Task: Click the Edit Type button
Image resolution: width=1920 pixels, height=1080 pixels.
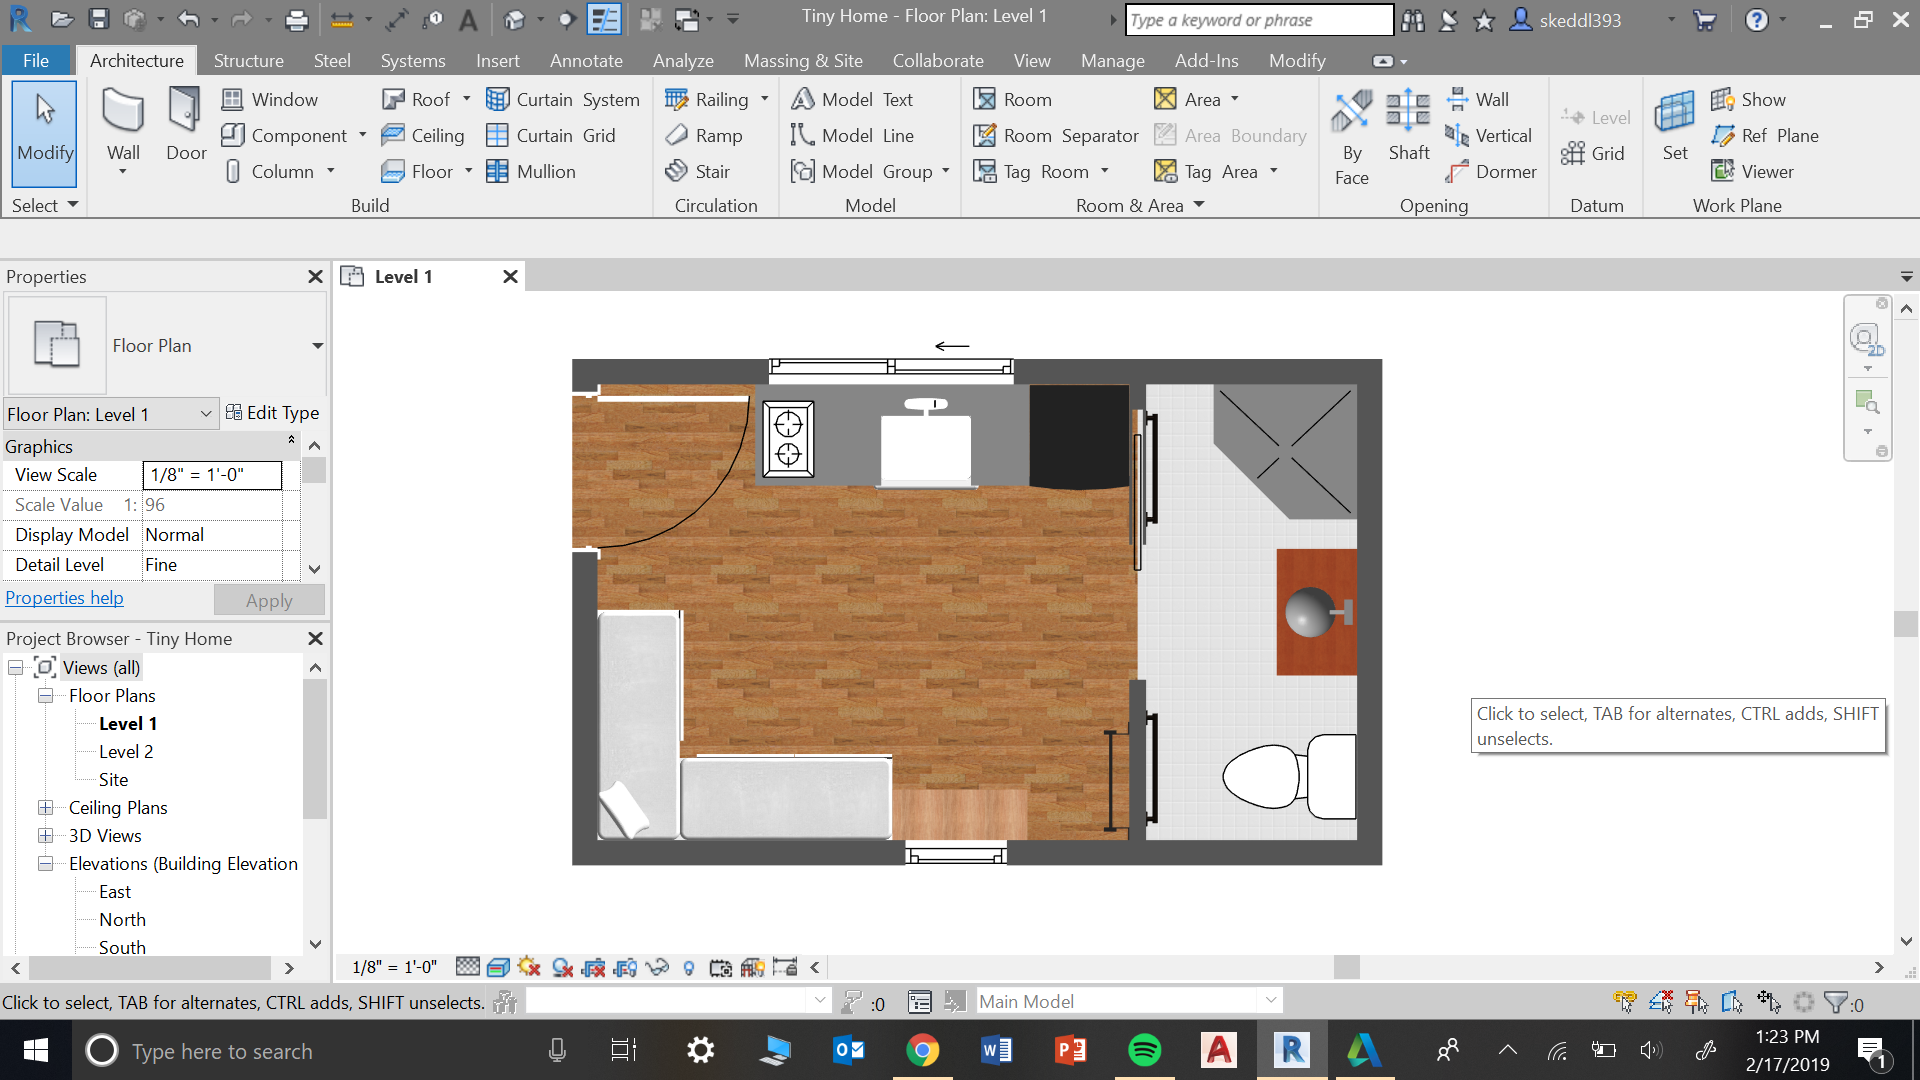Action: (273, 412)
